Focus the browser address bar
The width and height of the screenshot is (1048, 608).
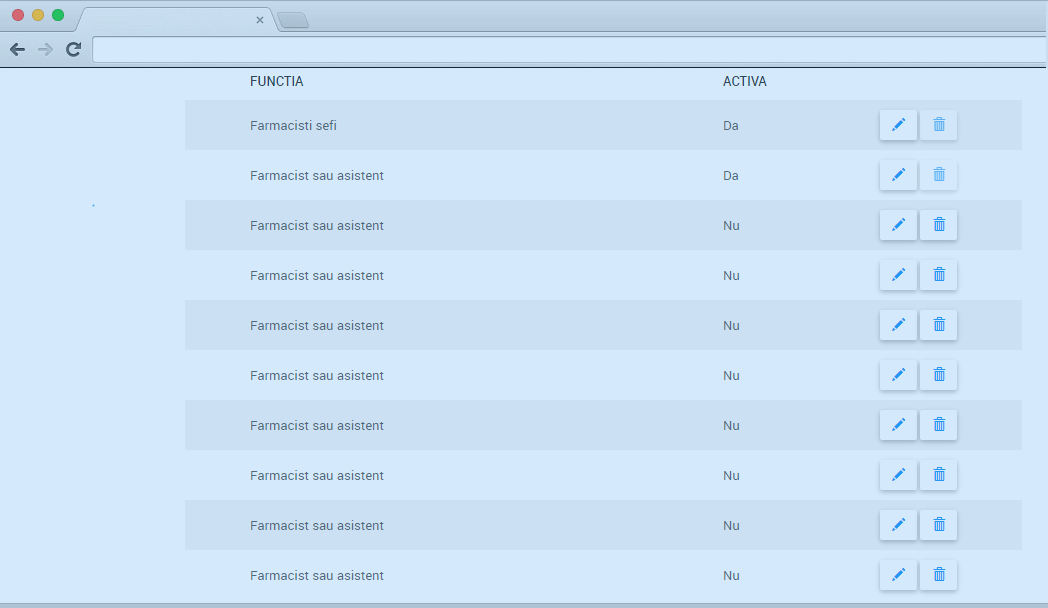(569, 49)
